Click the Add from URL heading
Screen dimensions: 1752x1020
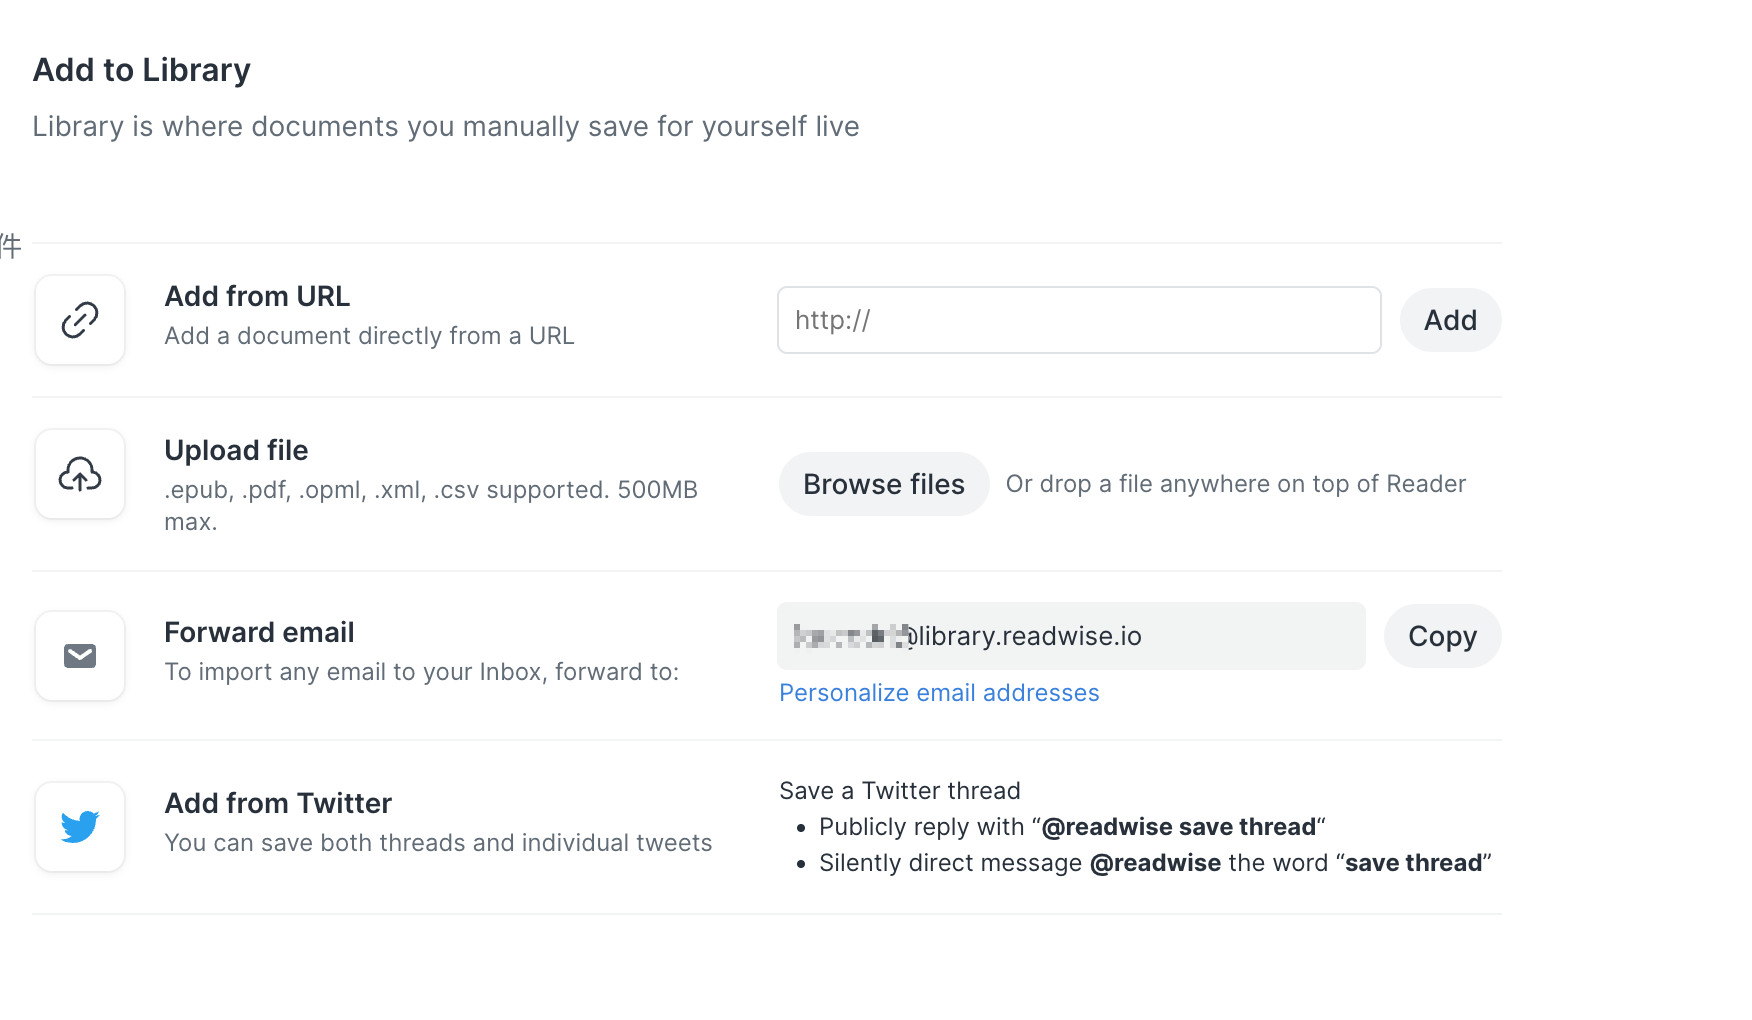click(x=257, y=297)
